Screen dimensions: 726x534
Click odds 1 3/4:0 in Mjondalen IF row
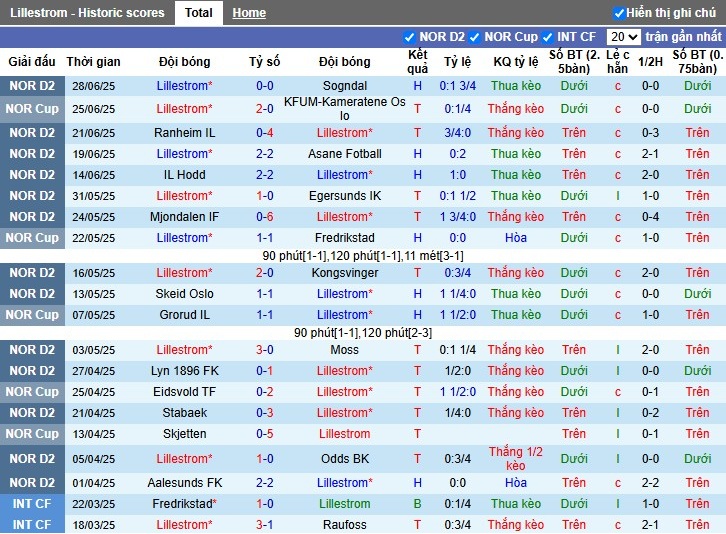coord(457,217)
